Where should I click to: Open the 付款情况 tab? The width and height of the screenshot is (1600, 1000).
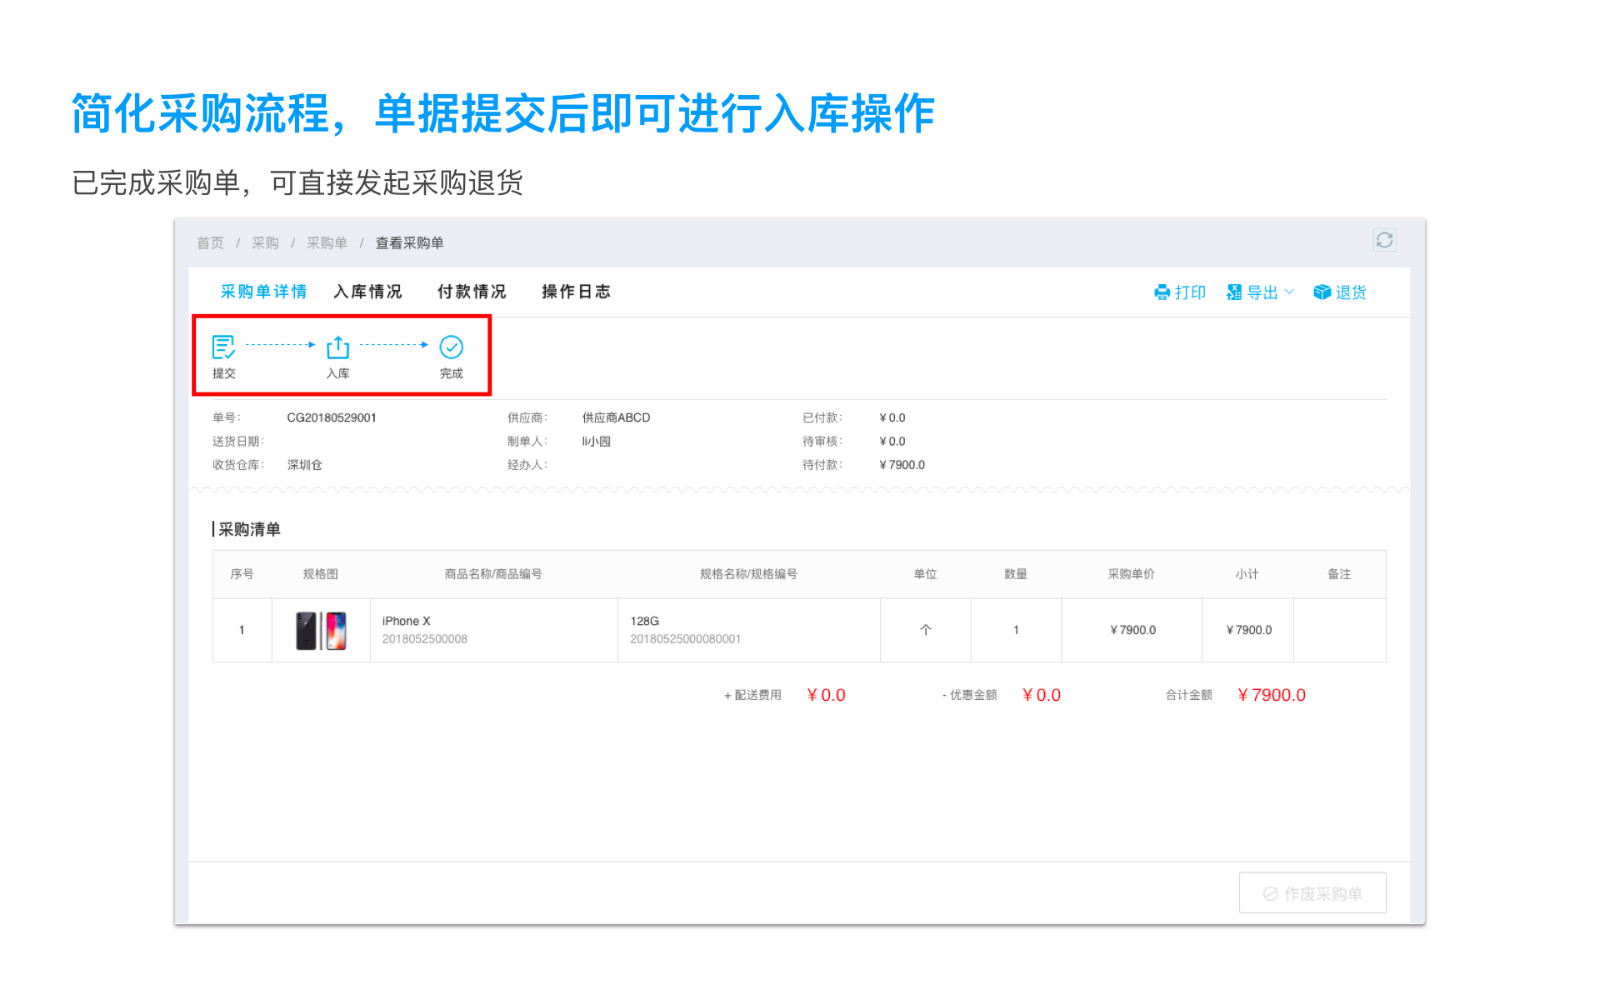pyautogui.click(x=472, y=292)
